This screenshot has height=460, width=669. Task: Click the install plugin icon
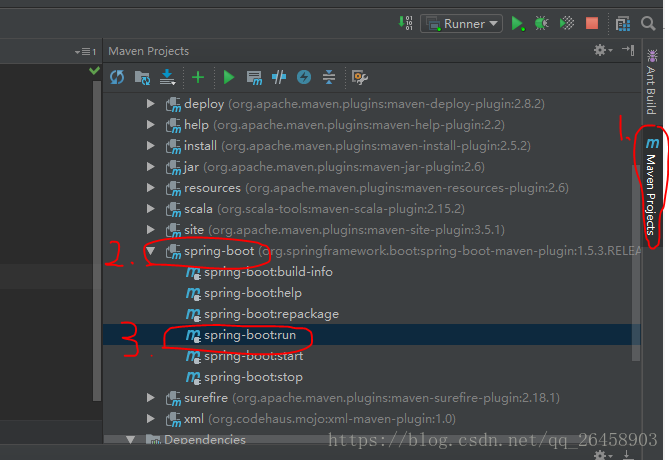[x=173, y=146]
